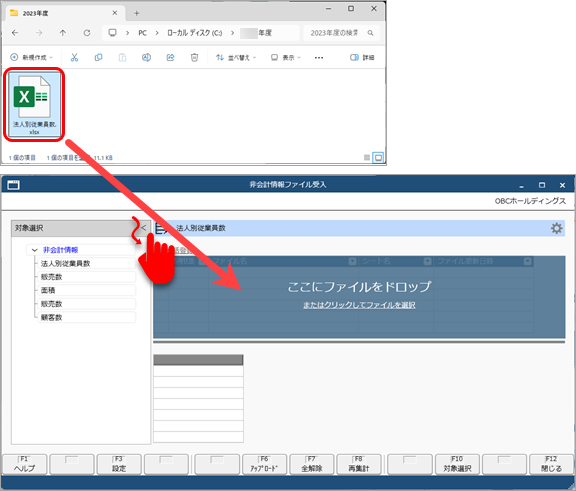Click the 年度 folder breadcrumb

pyautogui.click(x=256, y=33)
